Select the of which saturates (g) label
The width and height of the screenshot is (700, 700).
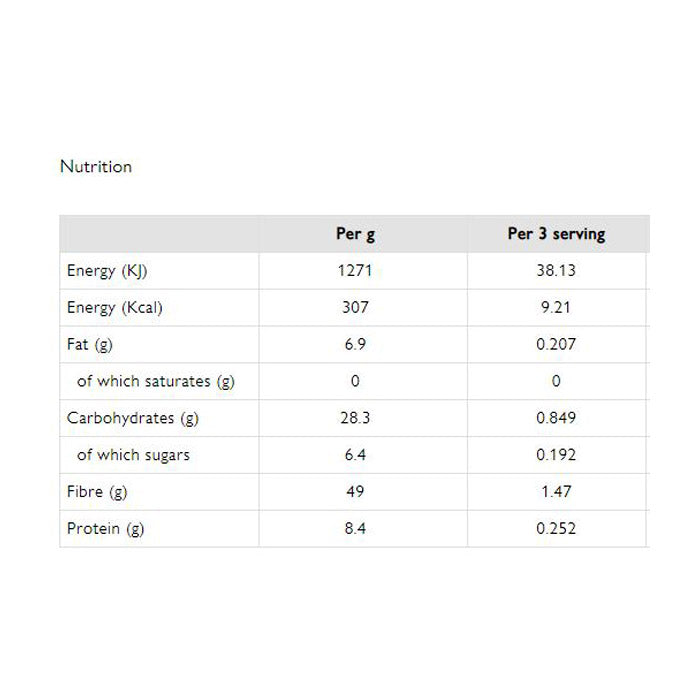[156, 381]
